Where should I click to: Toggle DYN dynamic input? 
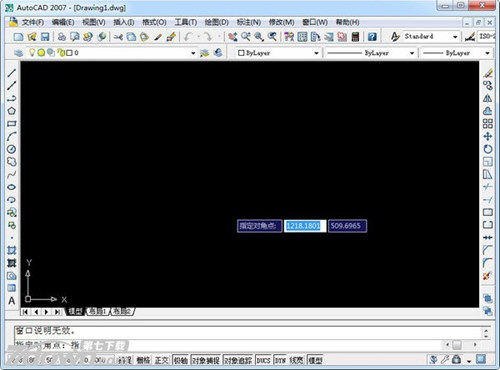point(280,360)
